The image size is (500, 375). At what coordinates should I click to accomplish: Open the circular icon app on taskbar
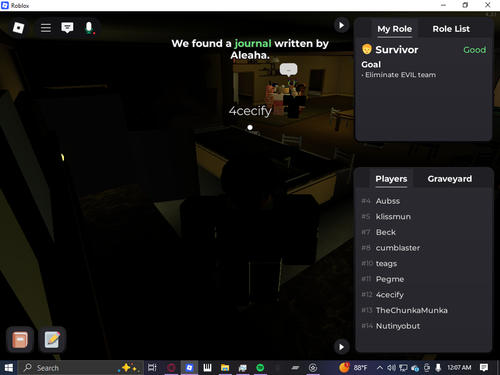point(313,368)
